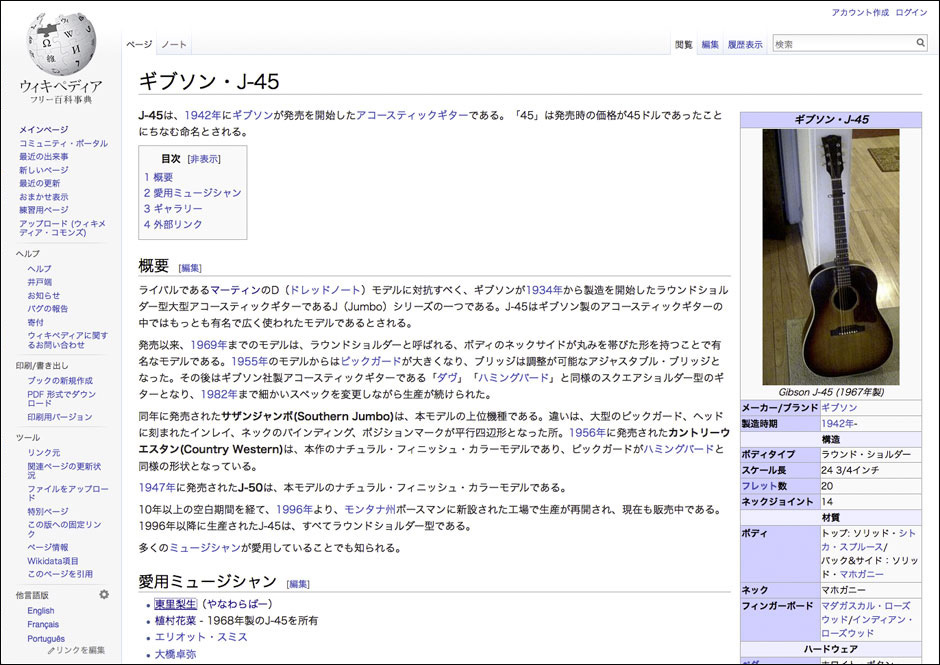This screenshot has height=665, width=940.
Task: Open 特別ページ tool link
Action: click(48, 511)
